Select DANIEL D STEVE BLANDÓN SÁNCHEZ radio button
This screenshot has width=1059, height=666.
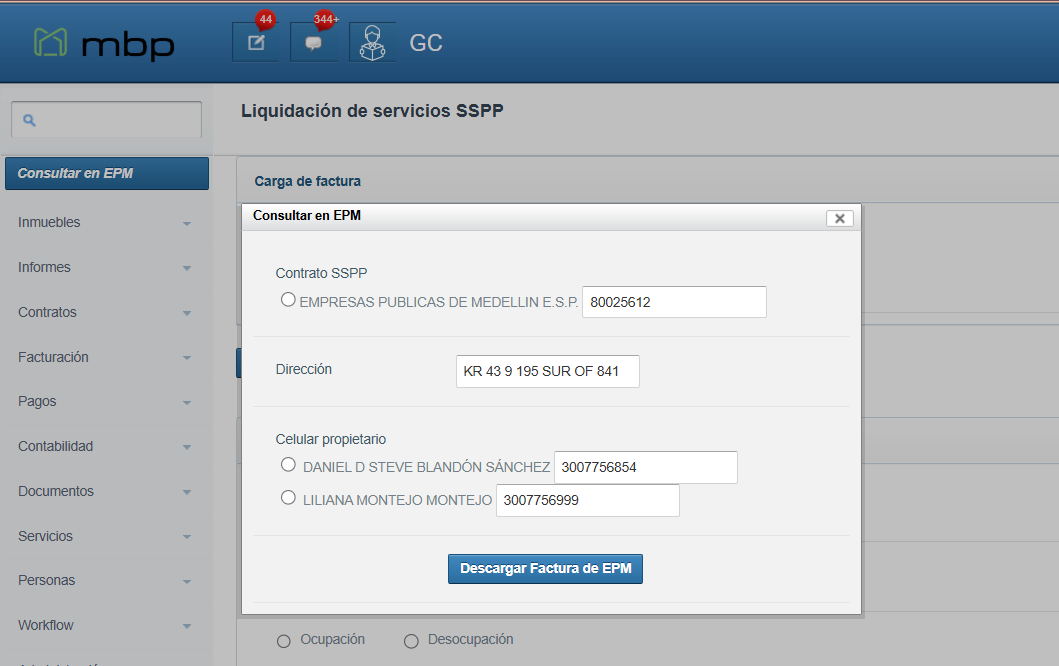tap(288, 464)
